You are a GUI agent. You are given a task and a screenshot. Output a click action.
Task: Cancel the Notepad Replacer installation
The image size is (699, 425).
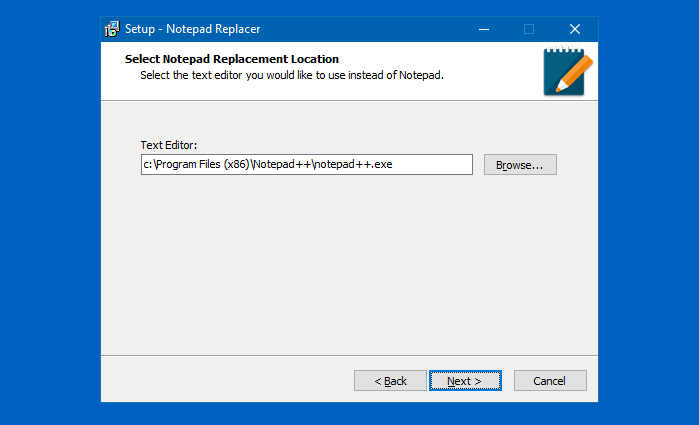click(x=550, y=381)
